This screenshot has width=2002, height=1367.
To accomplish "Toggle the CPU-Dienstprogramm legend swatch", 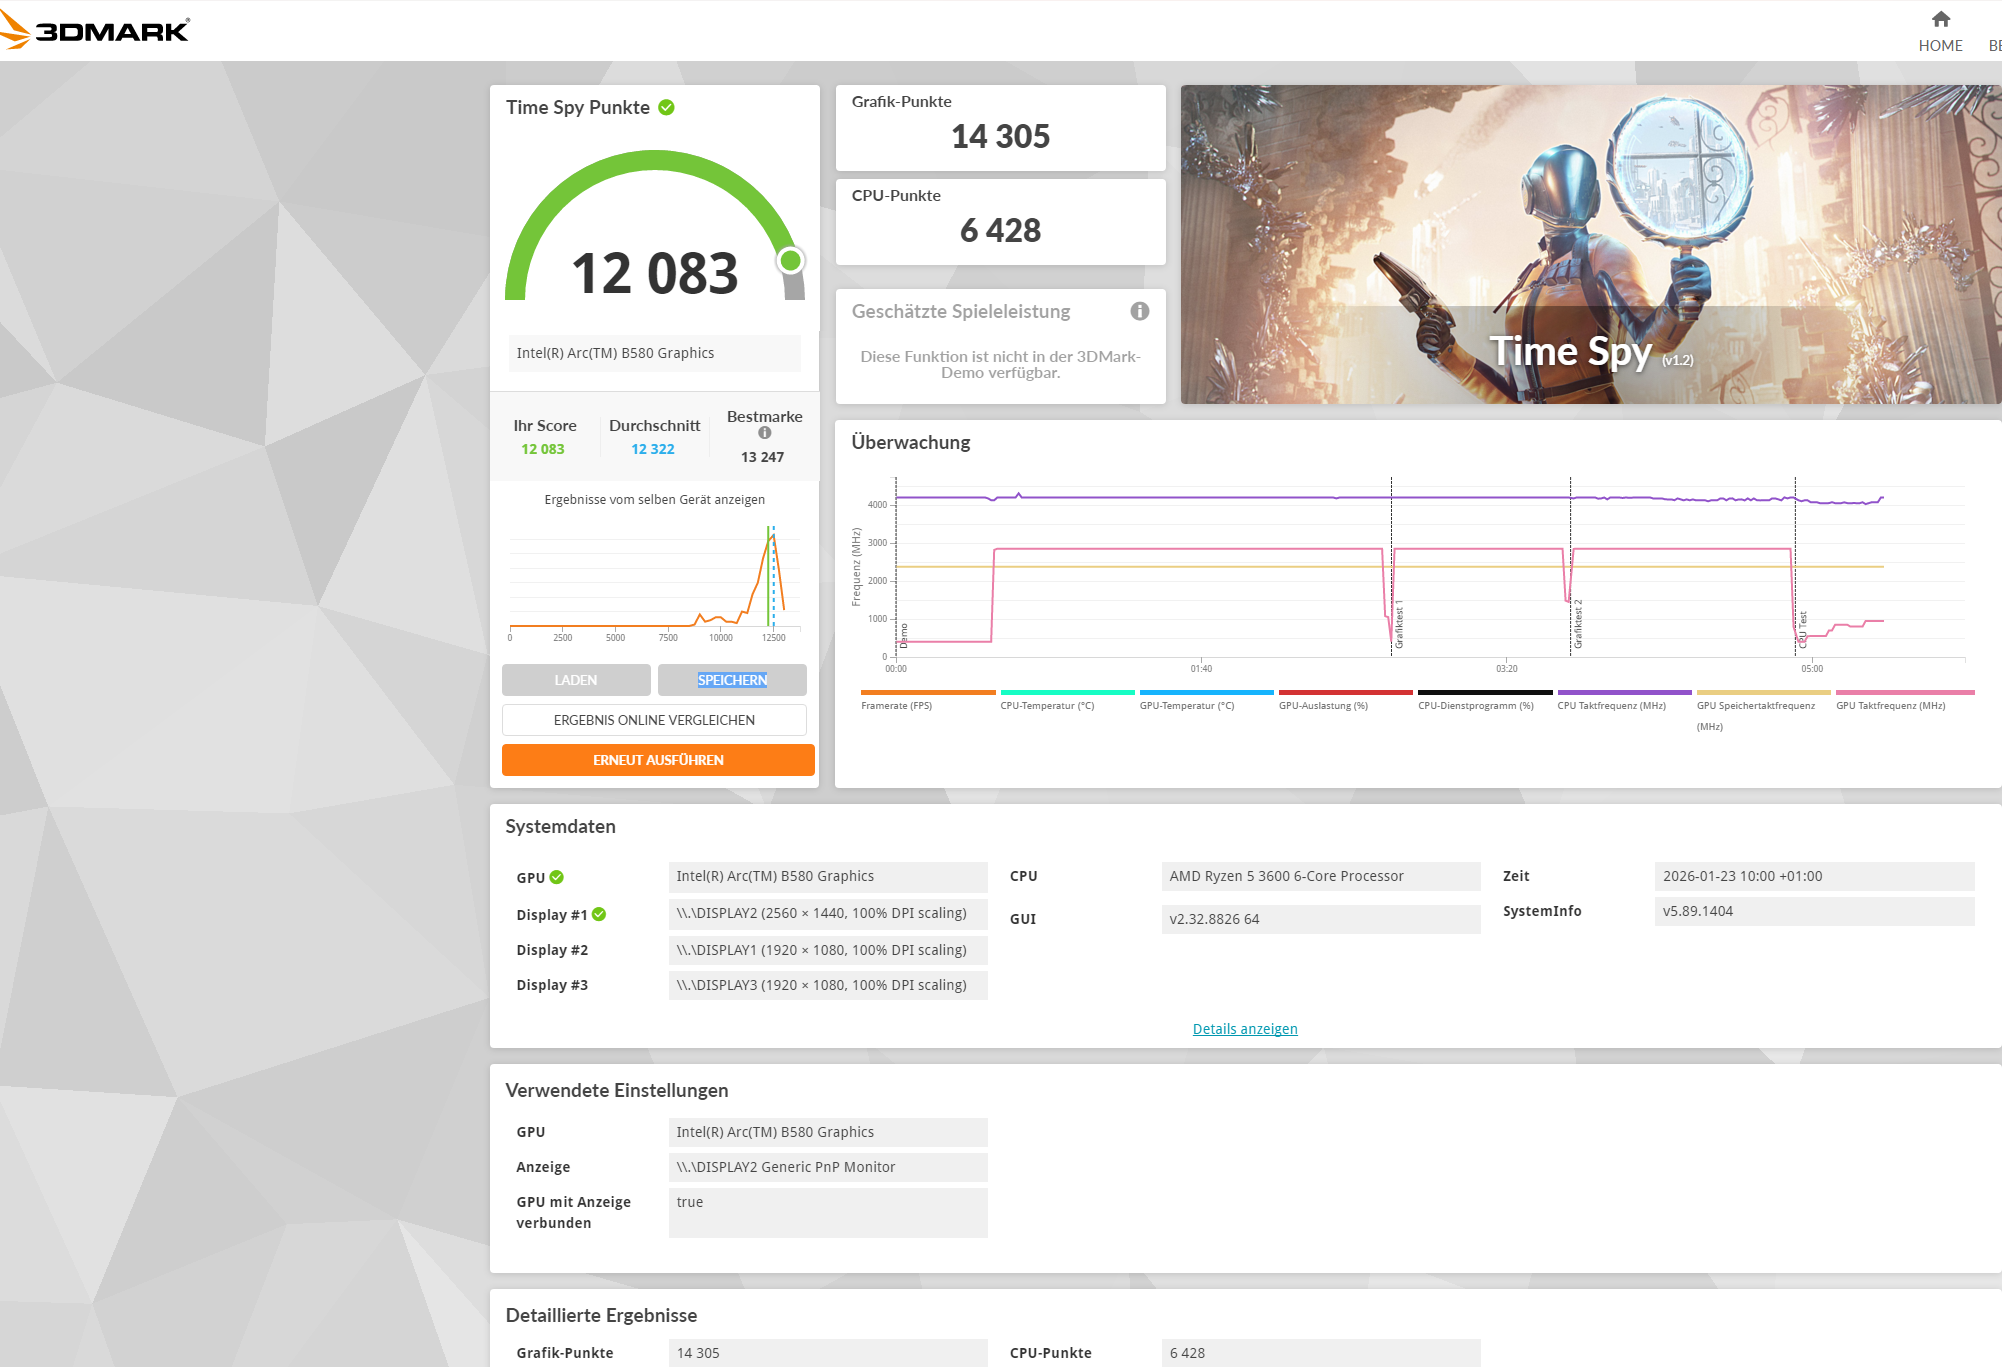I will click(x=1485, y=692).
